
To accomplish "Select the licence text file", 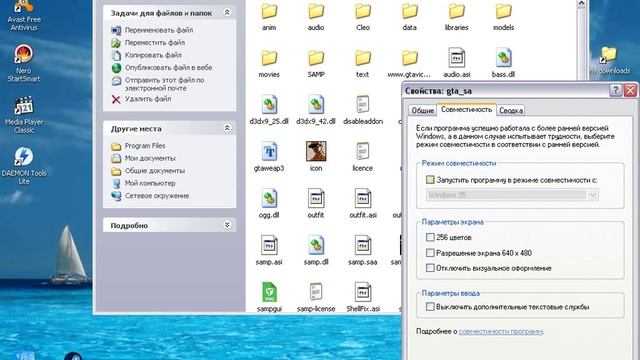I will pos(363,157).
